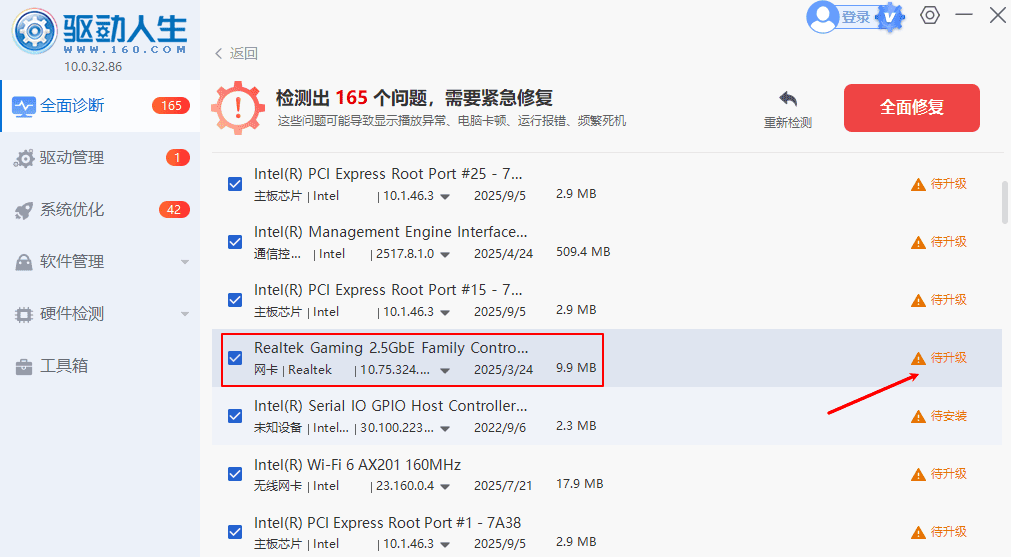Expand the 软件管理 submenu arrow
Screen dimensions: 1011x557
click(x=185, y=262)
